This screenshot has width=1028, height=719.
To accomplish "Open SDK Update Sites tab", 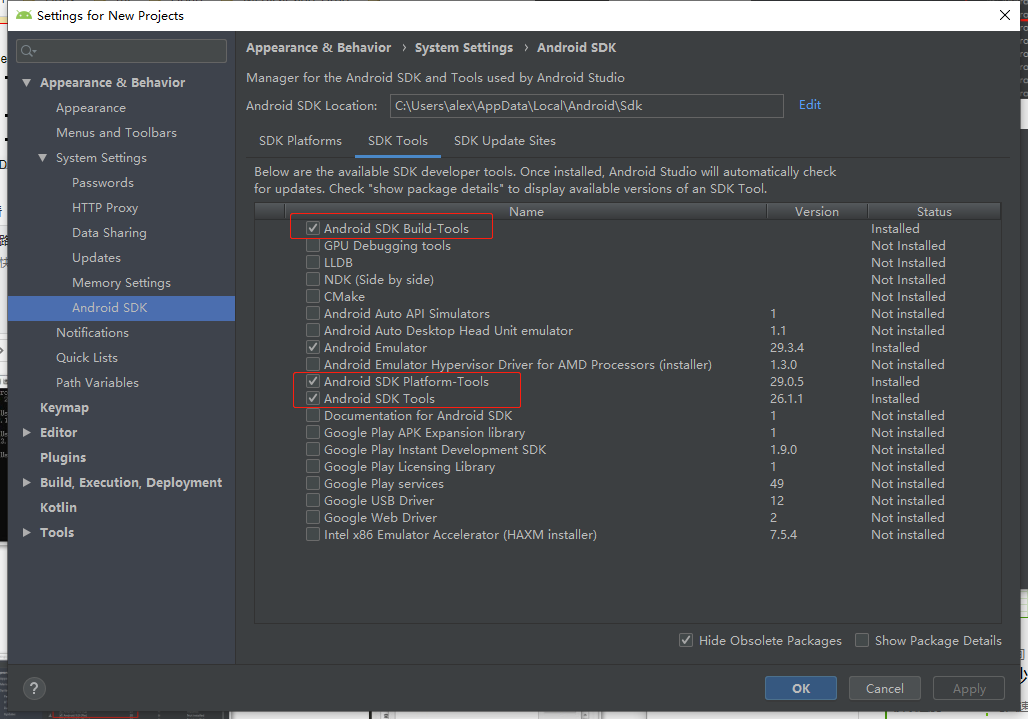I will [x=504, y=141].
